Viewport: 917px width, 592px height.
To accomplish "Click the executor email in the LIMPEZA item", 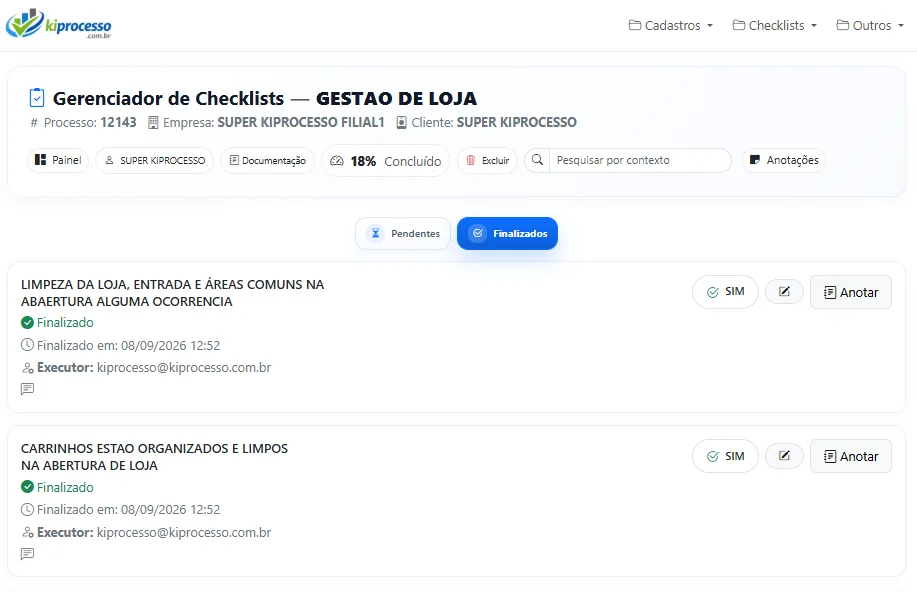I will pyautogui.click(x=184, y=367).
